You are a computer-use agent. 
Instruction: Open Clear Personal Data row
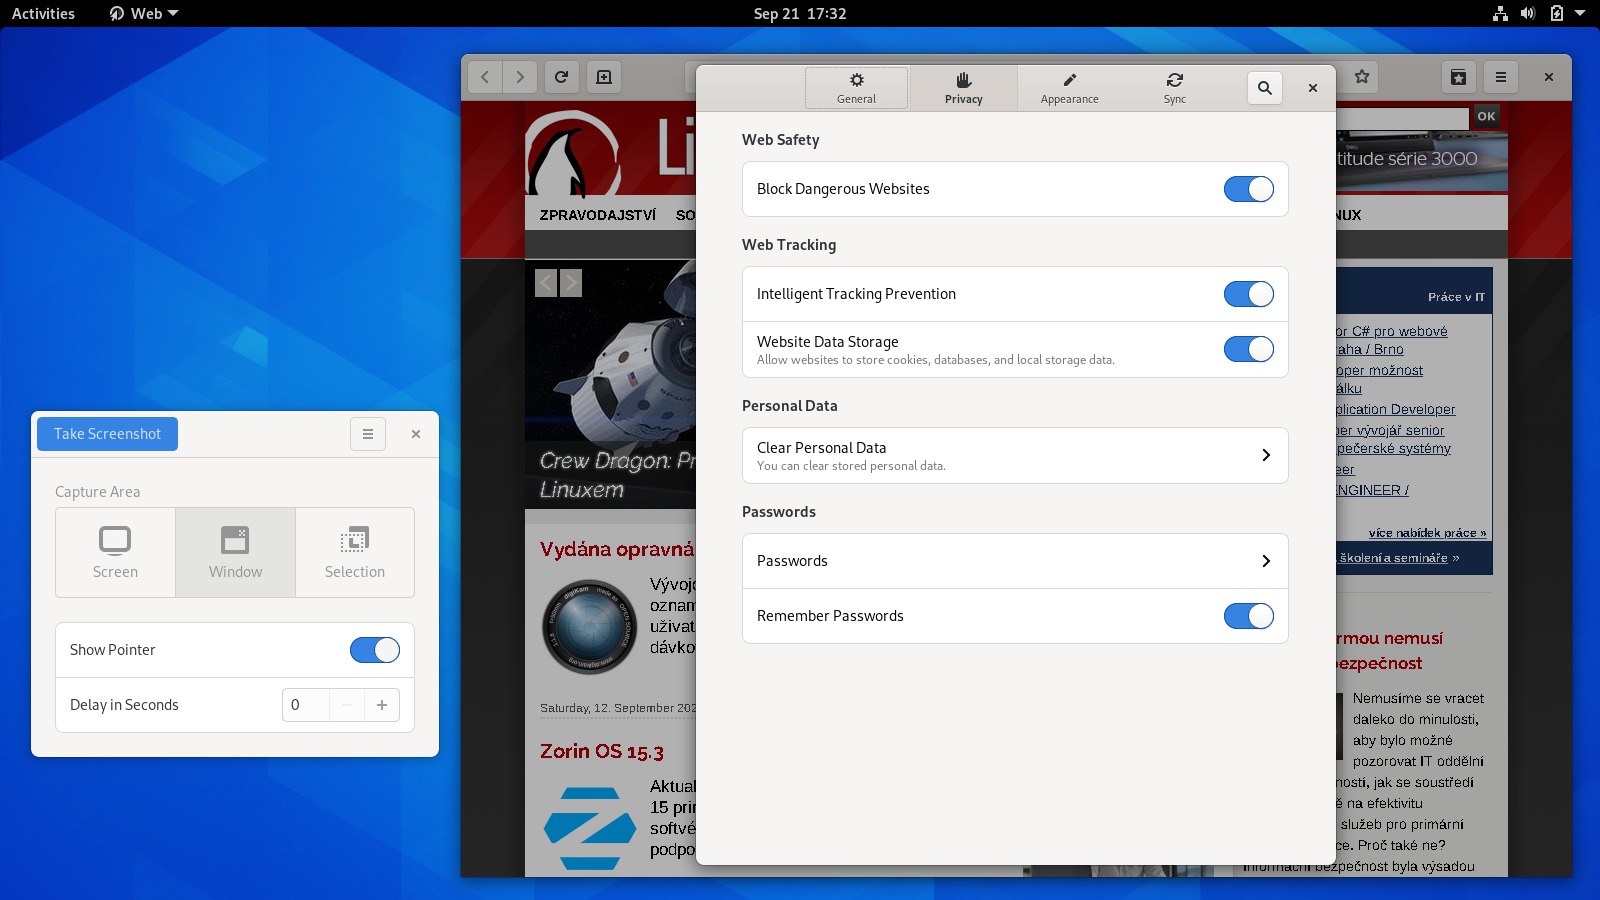[x=1015, y=456]
